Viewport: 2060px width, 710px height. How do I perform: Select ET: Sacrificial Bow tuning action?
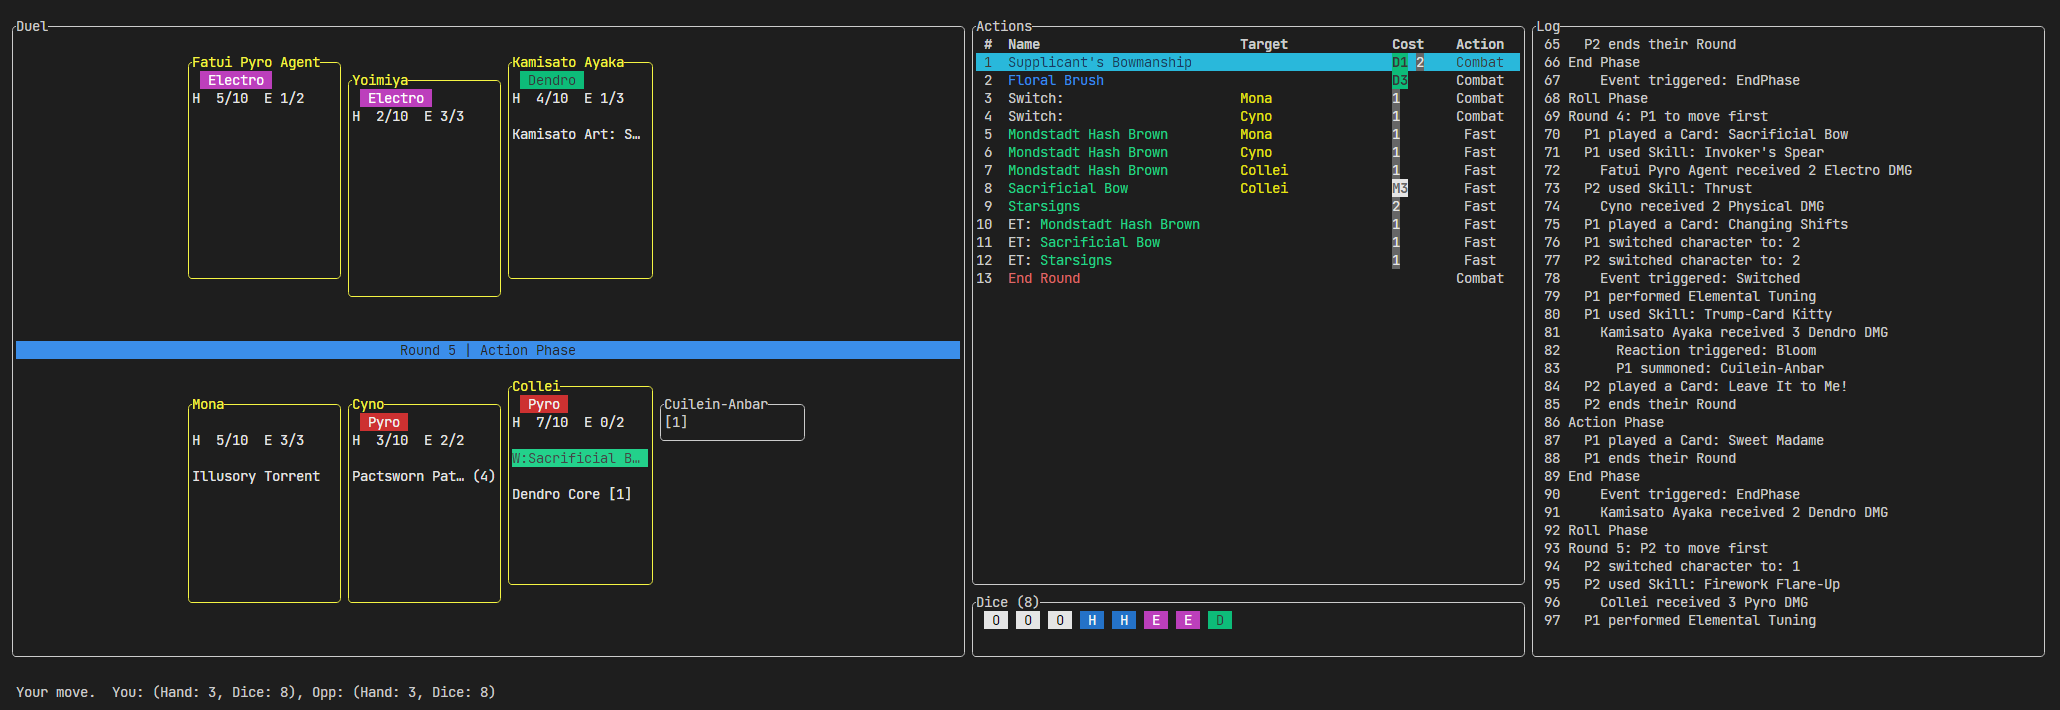tap(1248, 242)
